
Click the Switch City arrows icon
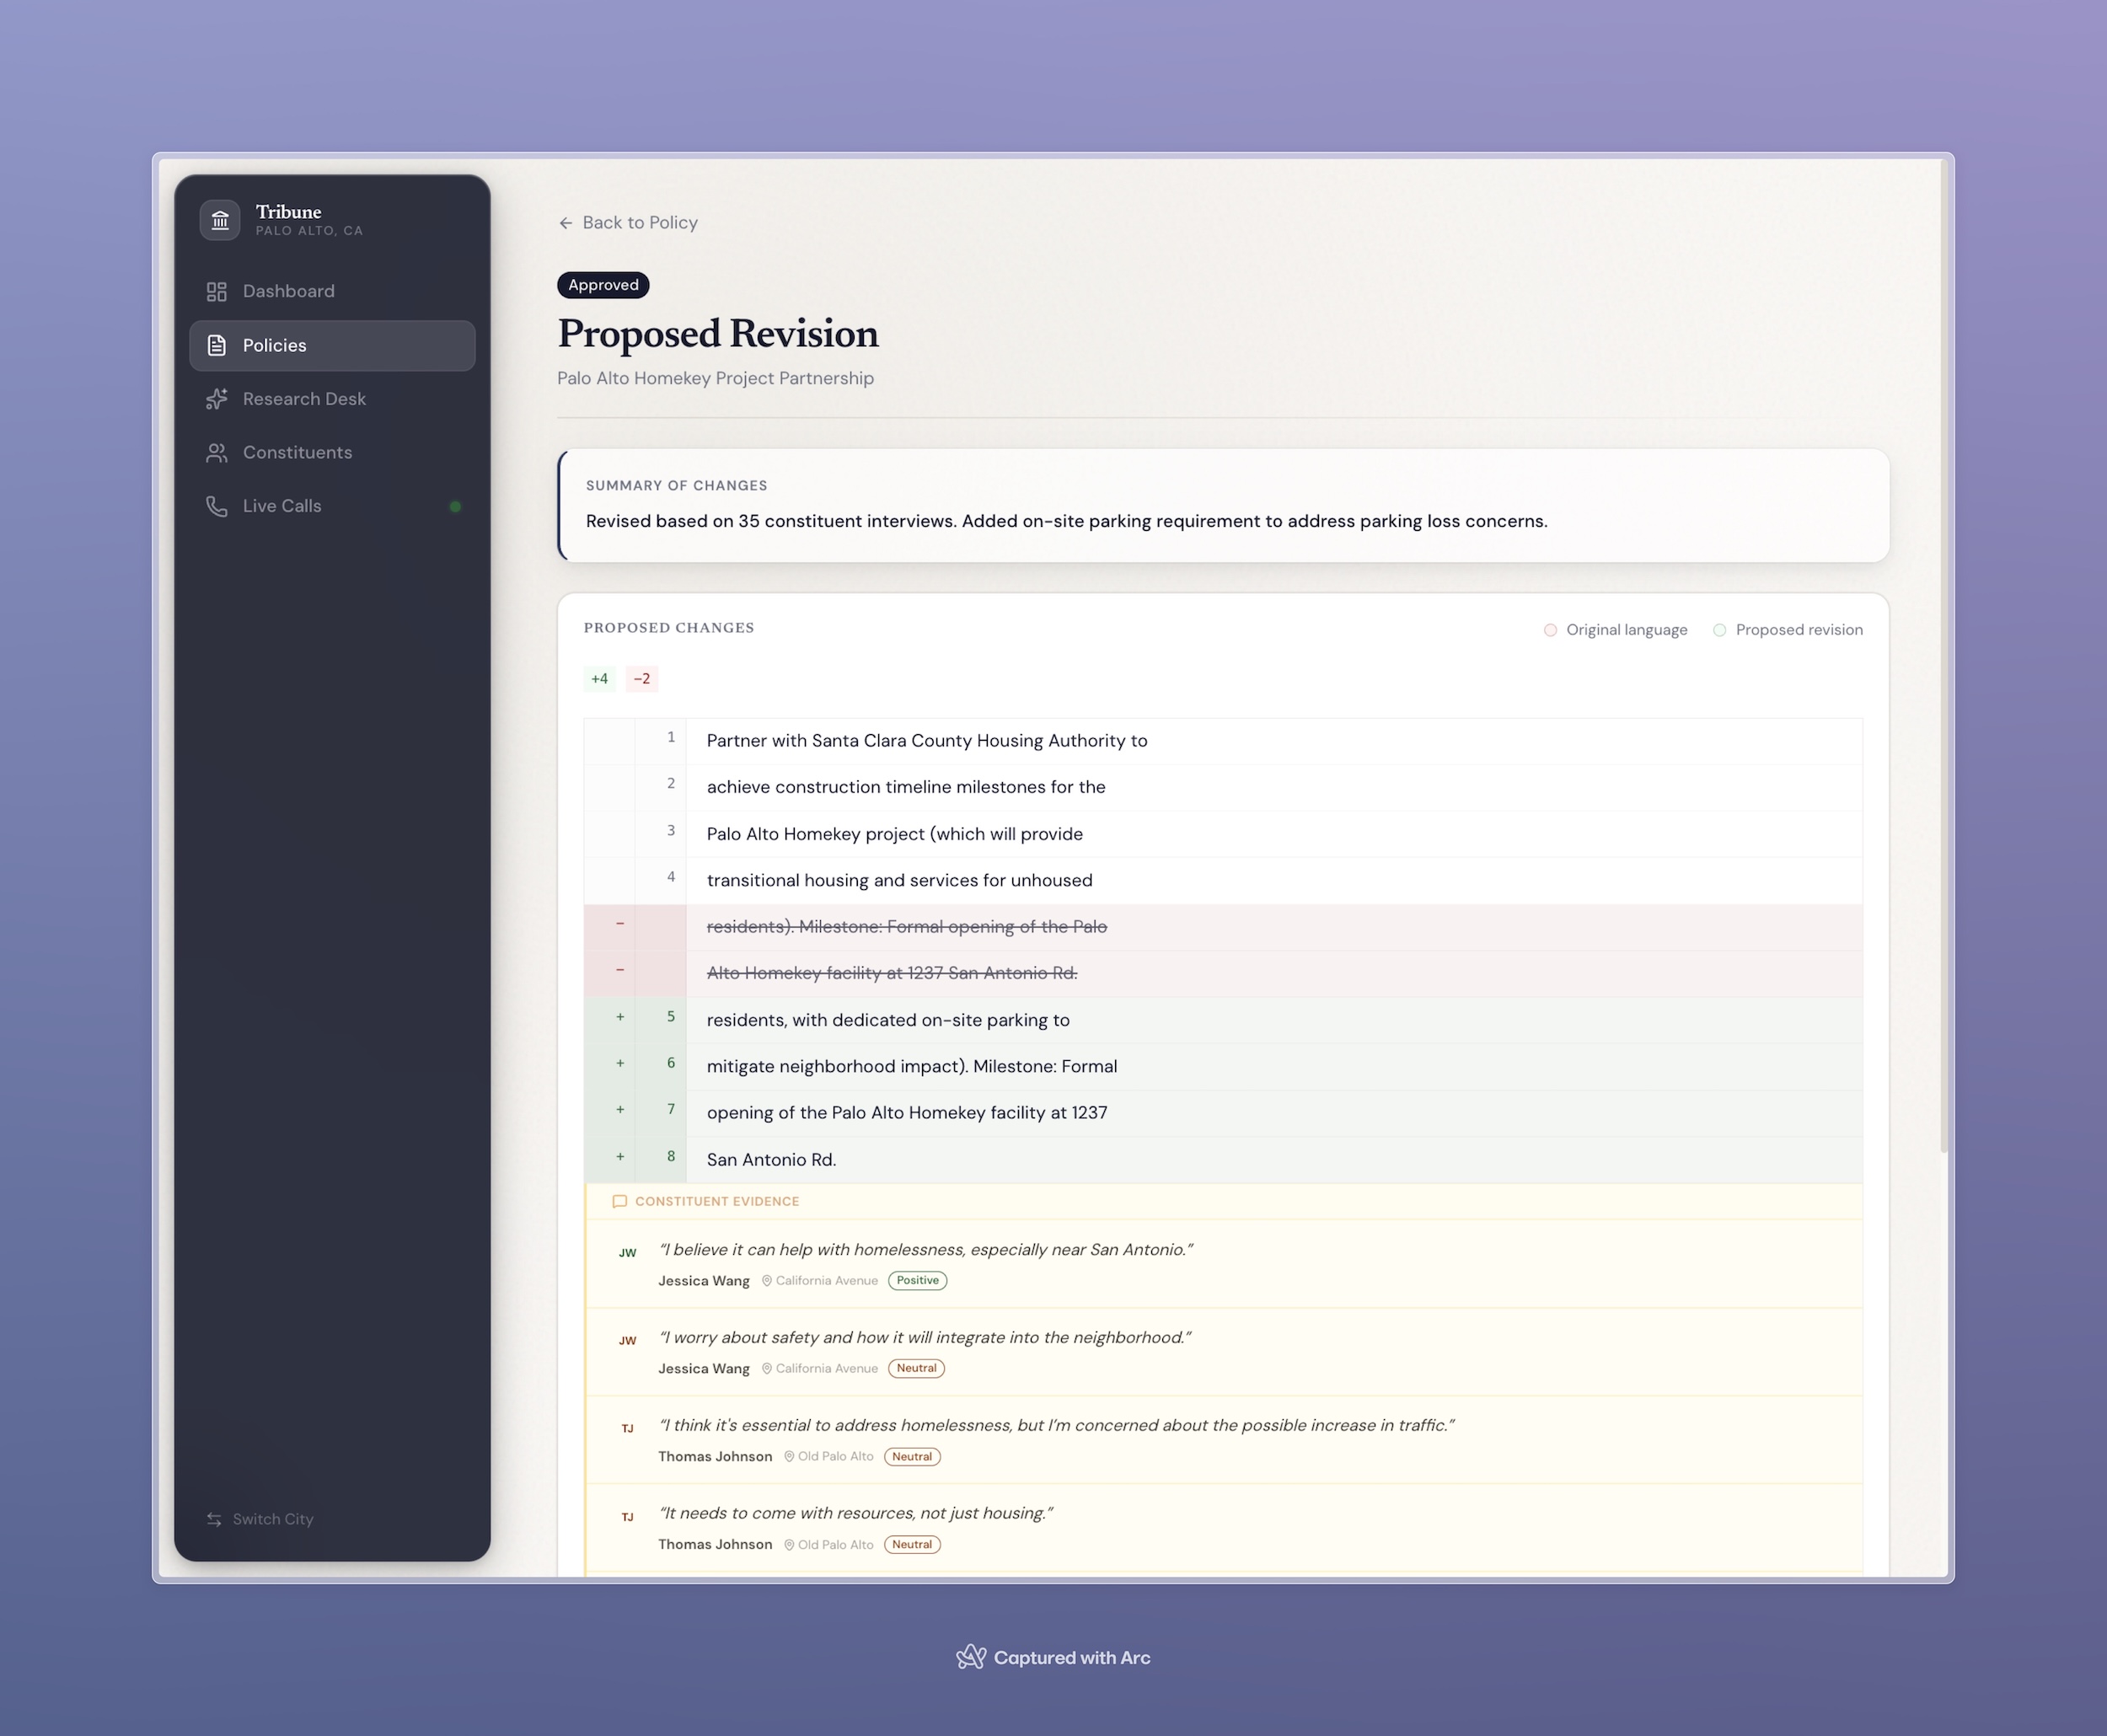[214, 1519]
